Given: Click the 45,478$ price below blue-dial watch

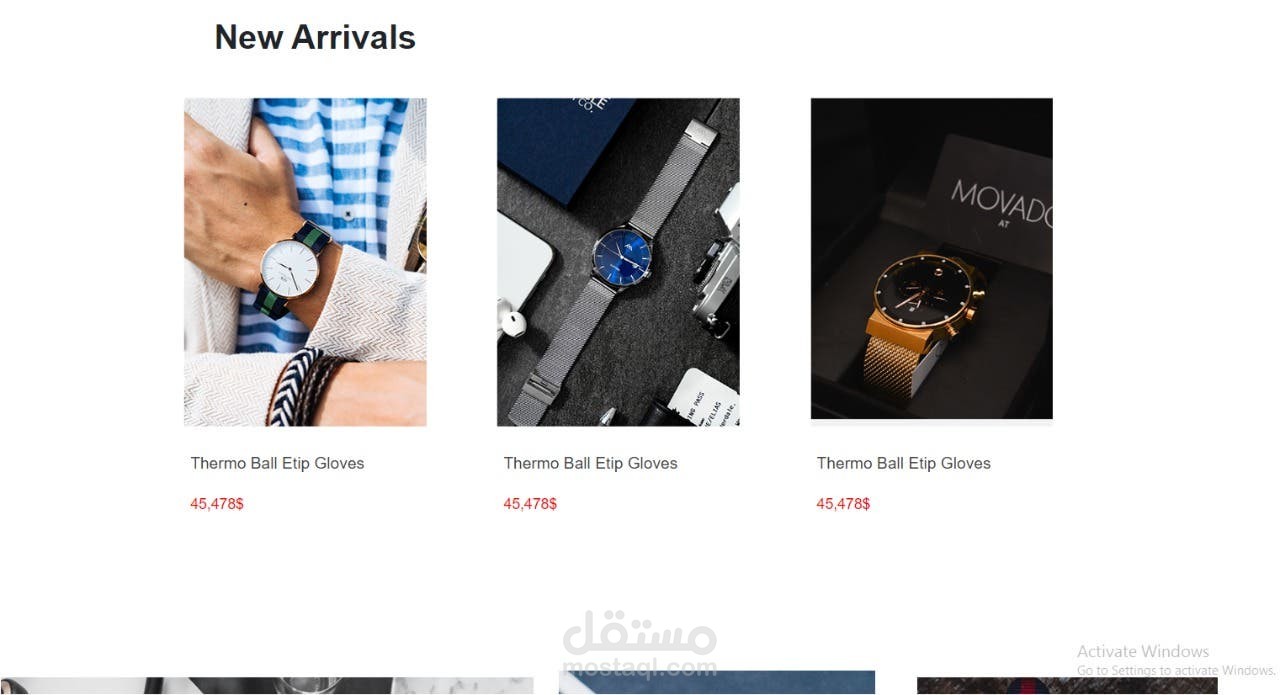Looking at the screenshot, I should coord(530,504).
